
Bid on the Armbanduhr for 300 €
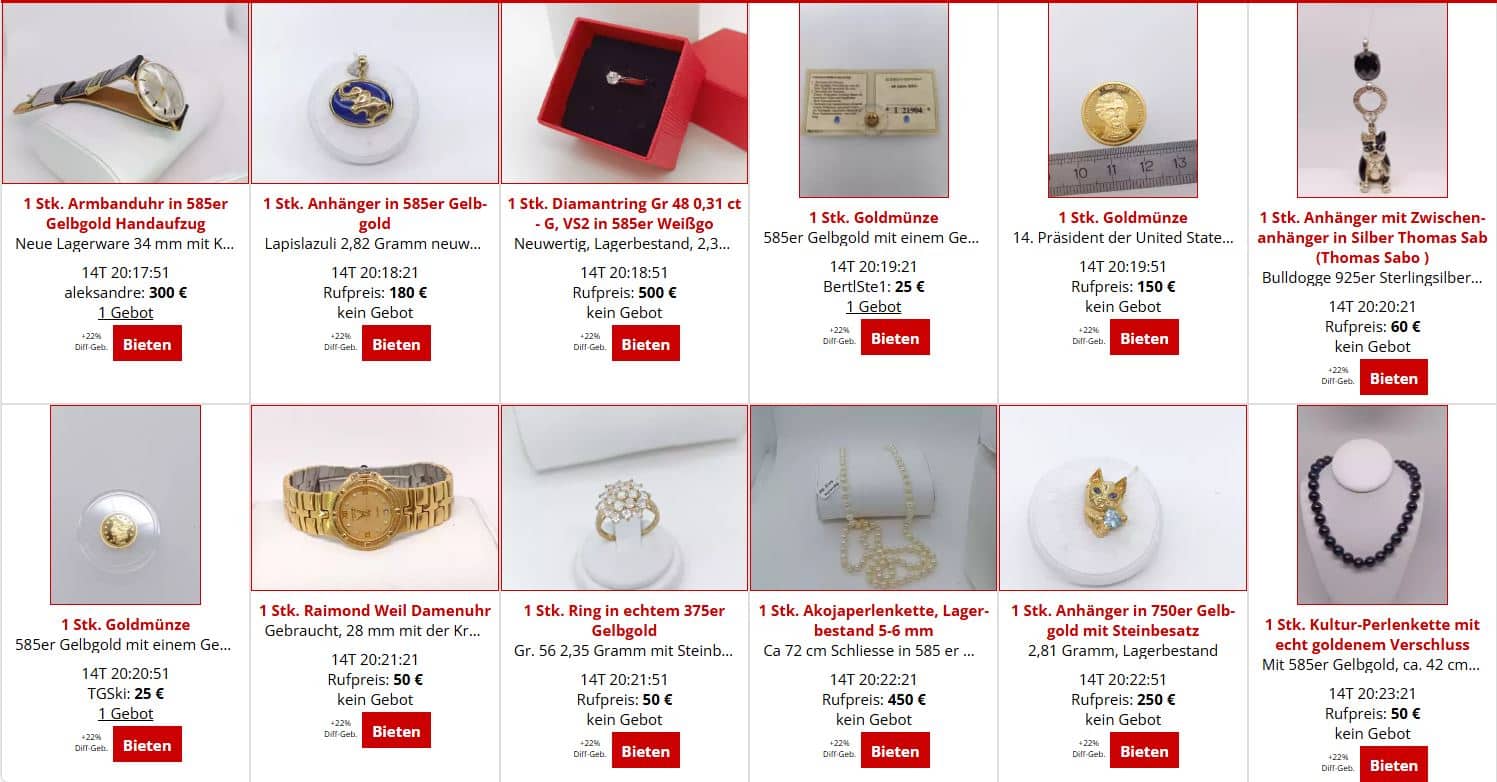(147, 344)
